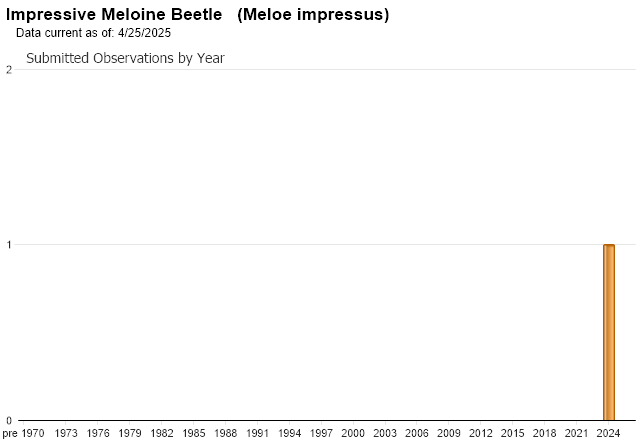Click the 'Impressive Meloine Beetle' heading

pos(114,14)
